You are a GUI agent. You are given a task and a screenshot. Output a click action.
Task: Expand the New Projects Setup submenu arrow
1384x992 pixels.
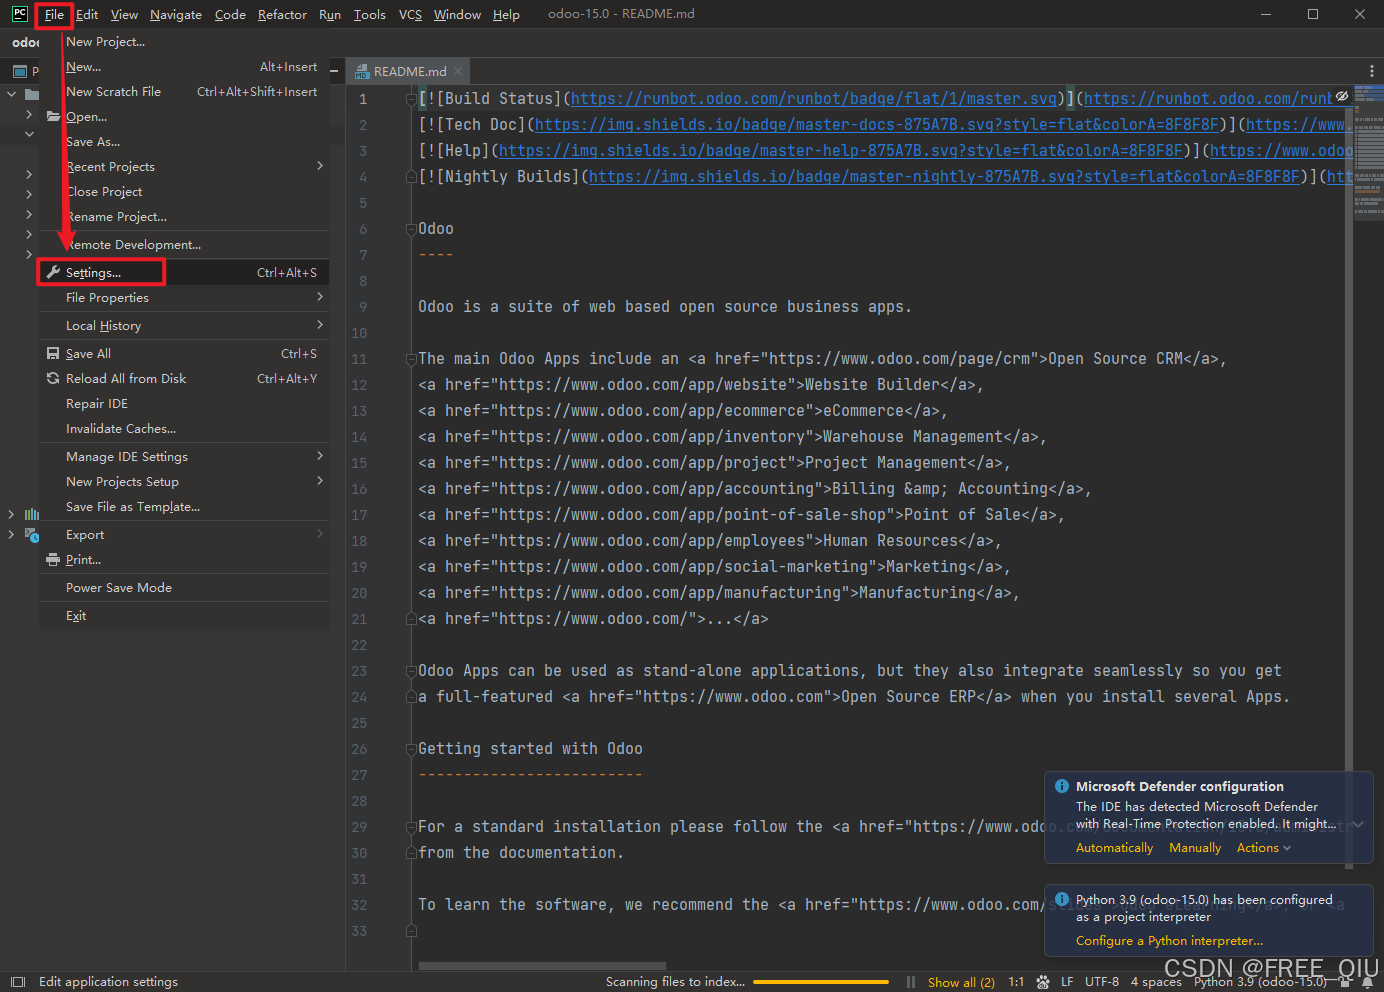pyautogui.click(x=320, y=481)
